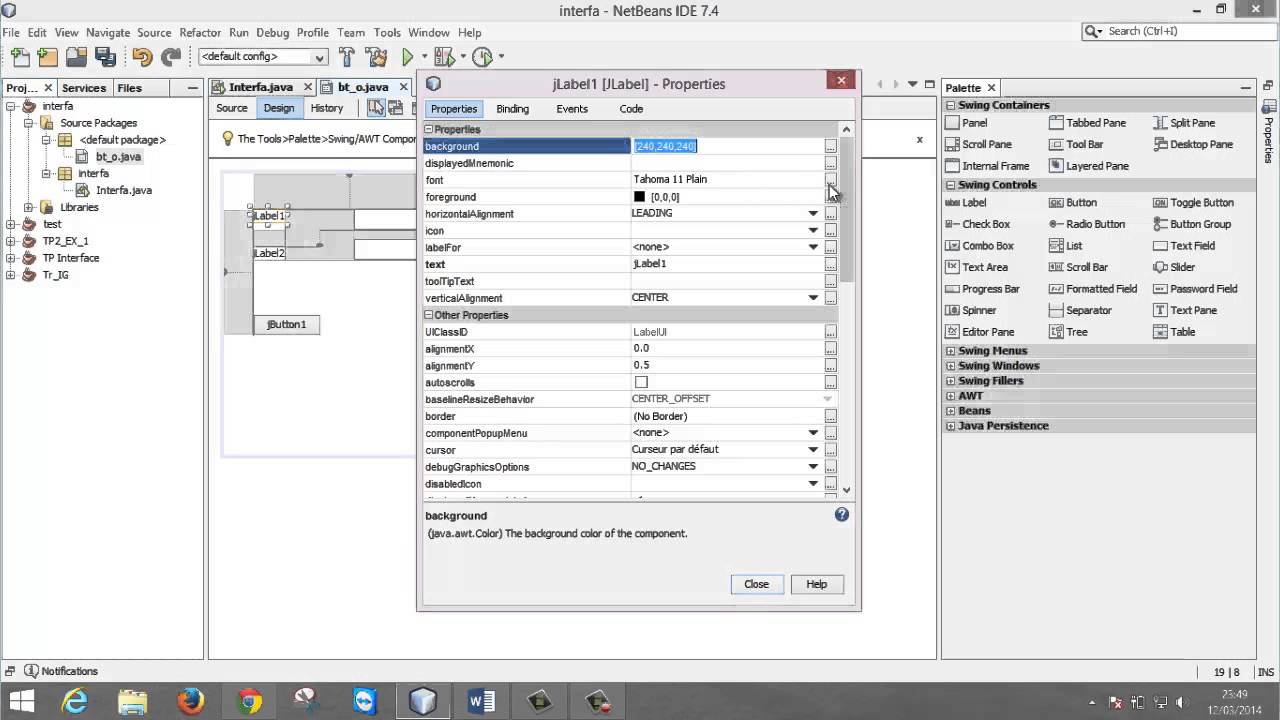Click the background color value field
The height and width of the screenshot is (720, 1280).
point(726,146)
